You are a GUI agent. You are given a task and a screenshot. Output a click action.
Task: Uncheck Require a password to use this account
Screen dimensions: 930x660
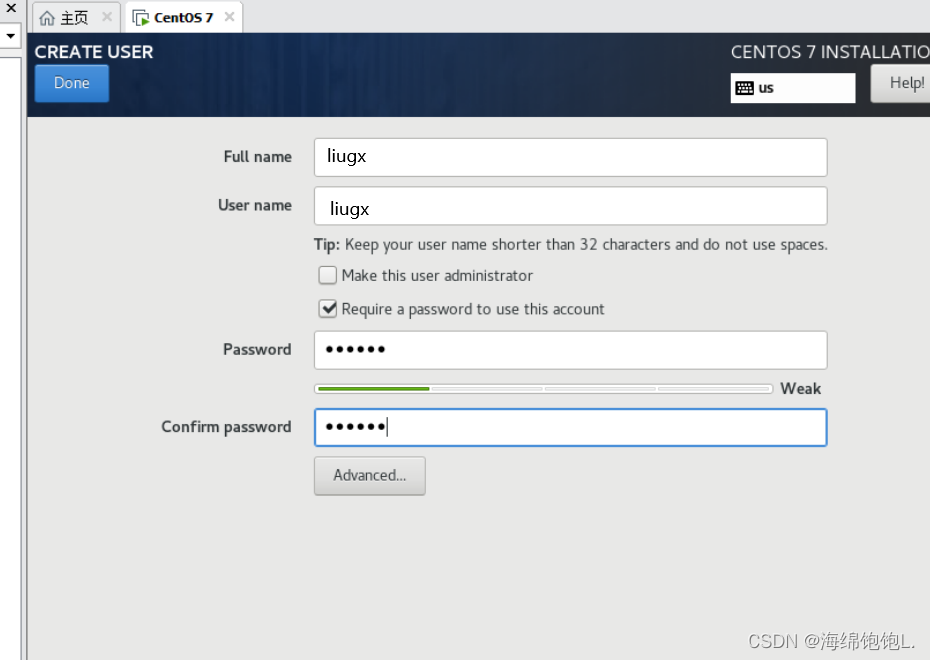pos(327,309)
